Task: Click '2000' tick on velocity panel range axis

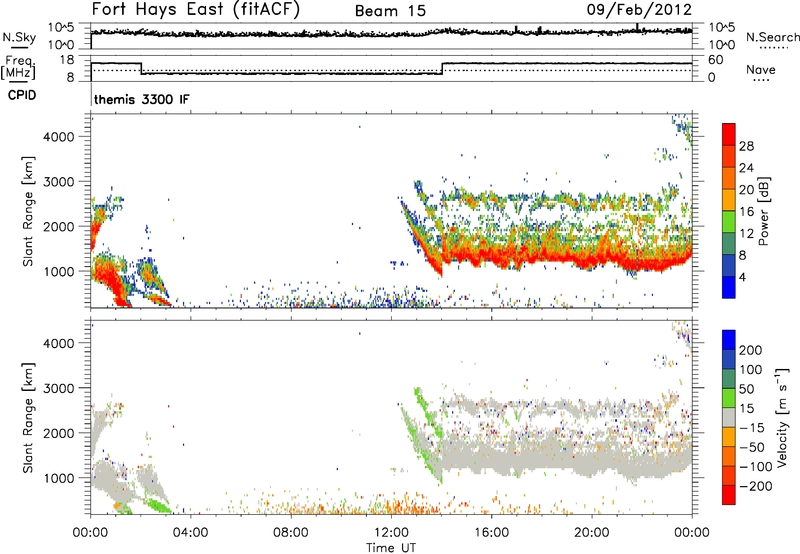Action: [59, 433]
